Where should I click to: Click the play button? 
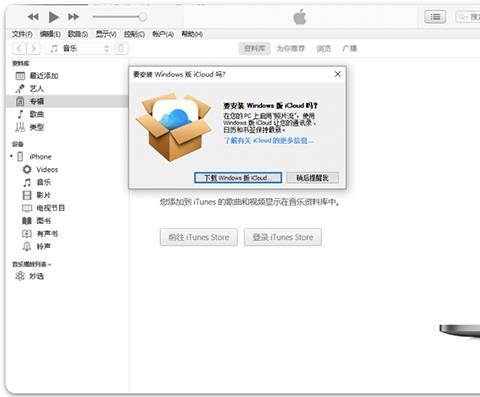pos(53,17)
